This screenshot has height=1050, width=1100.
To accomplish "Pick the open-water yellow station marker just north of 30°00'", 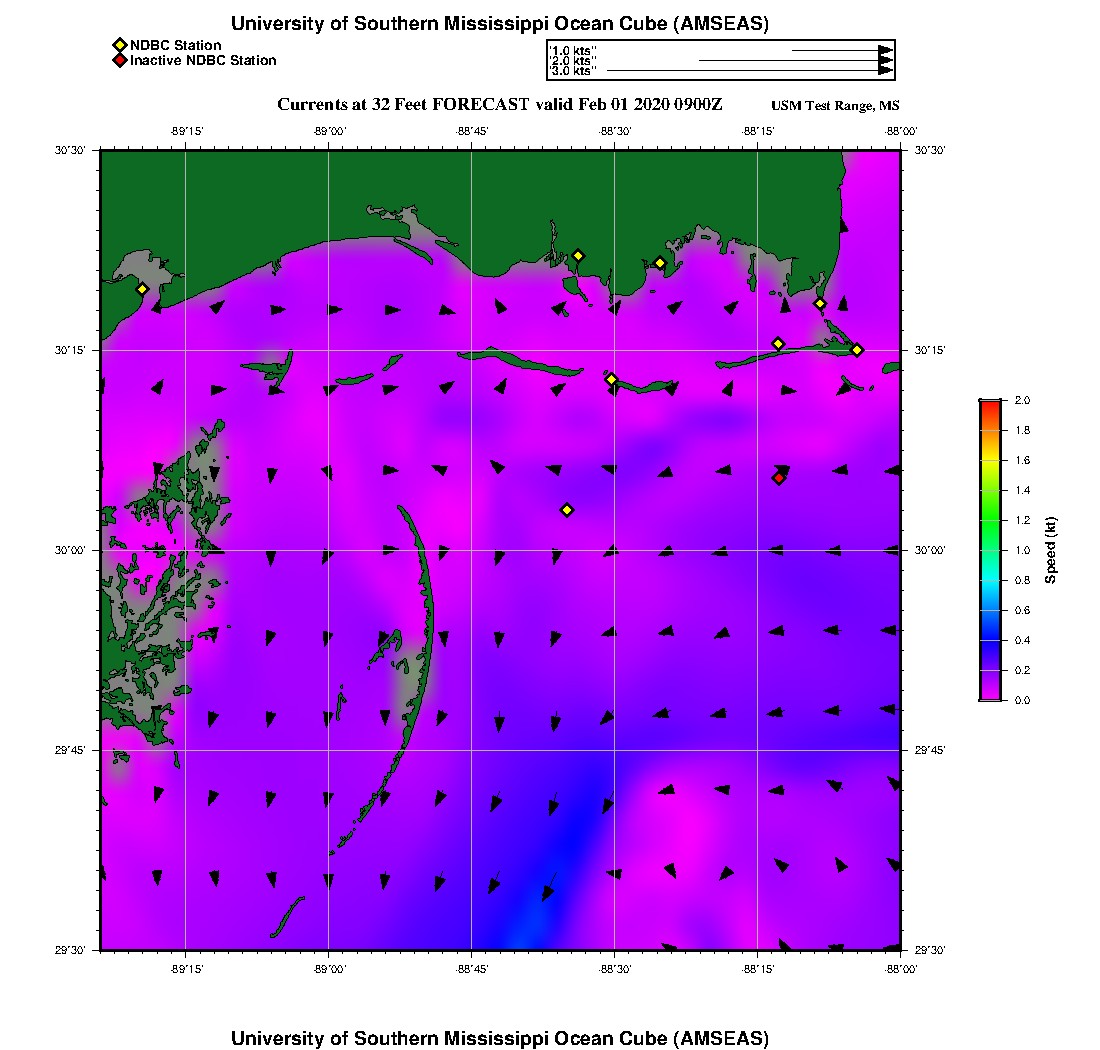I will pyautogui.click(x=568, y=510).
